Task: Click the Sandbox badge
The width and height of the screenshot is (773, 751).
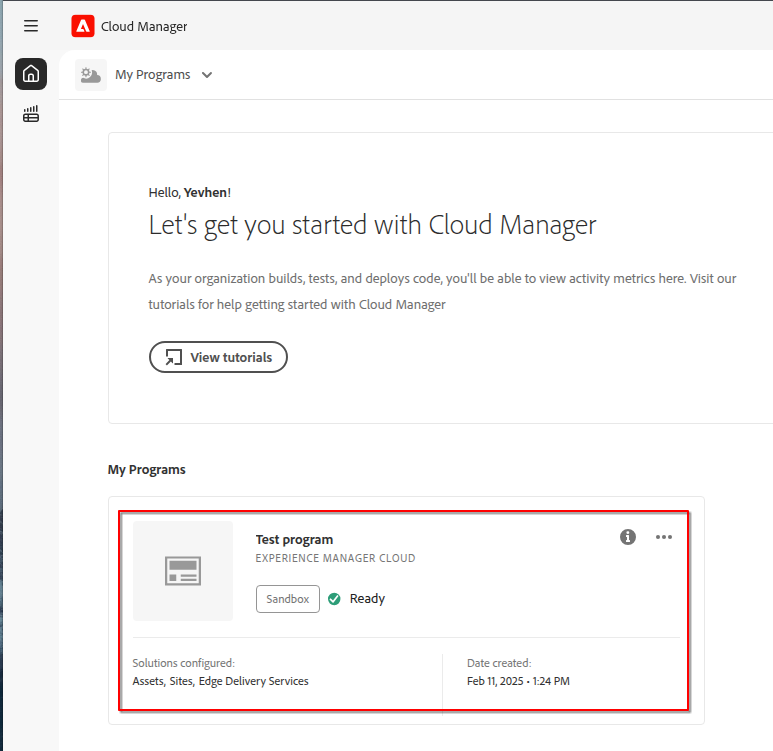Action: pyautogui.click(x=288, y=599)
